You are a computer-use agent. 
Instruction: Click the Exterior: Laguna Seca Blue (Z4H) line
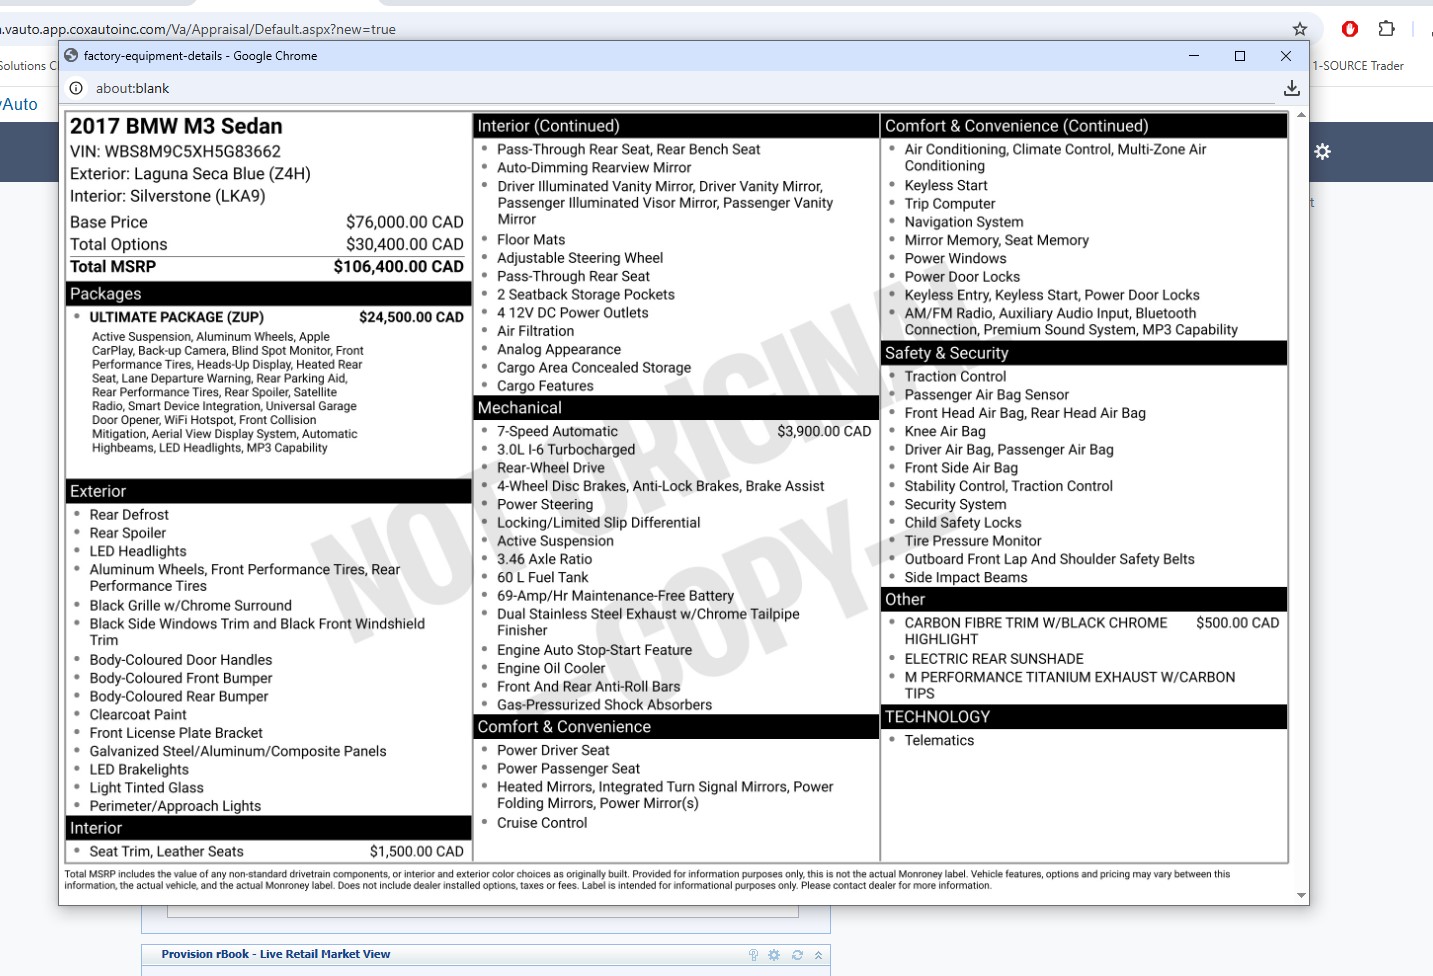[x=190, y=174]
